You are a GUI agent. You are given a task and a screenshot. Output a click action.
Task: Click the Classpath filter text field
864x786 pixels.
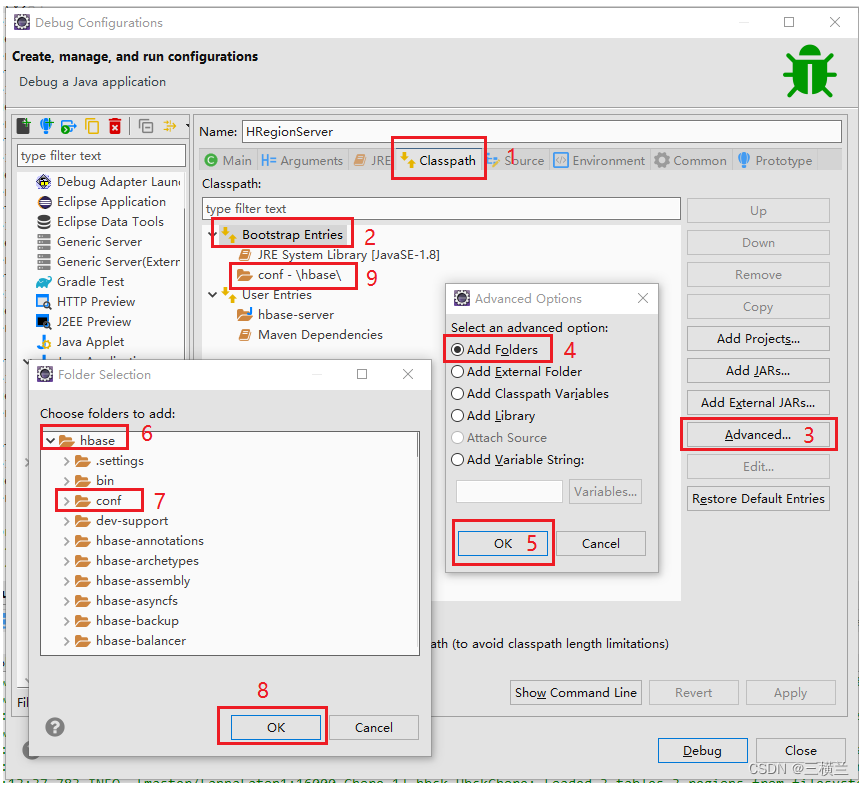click(441, 208)
